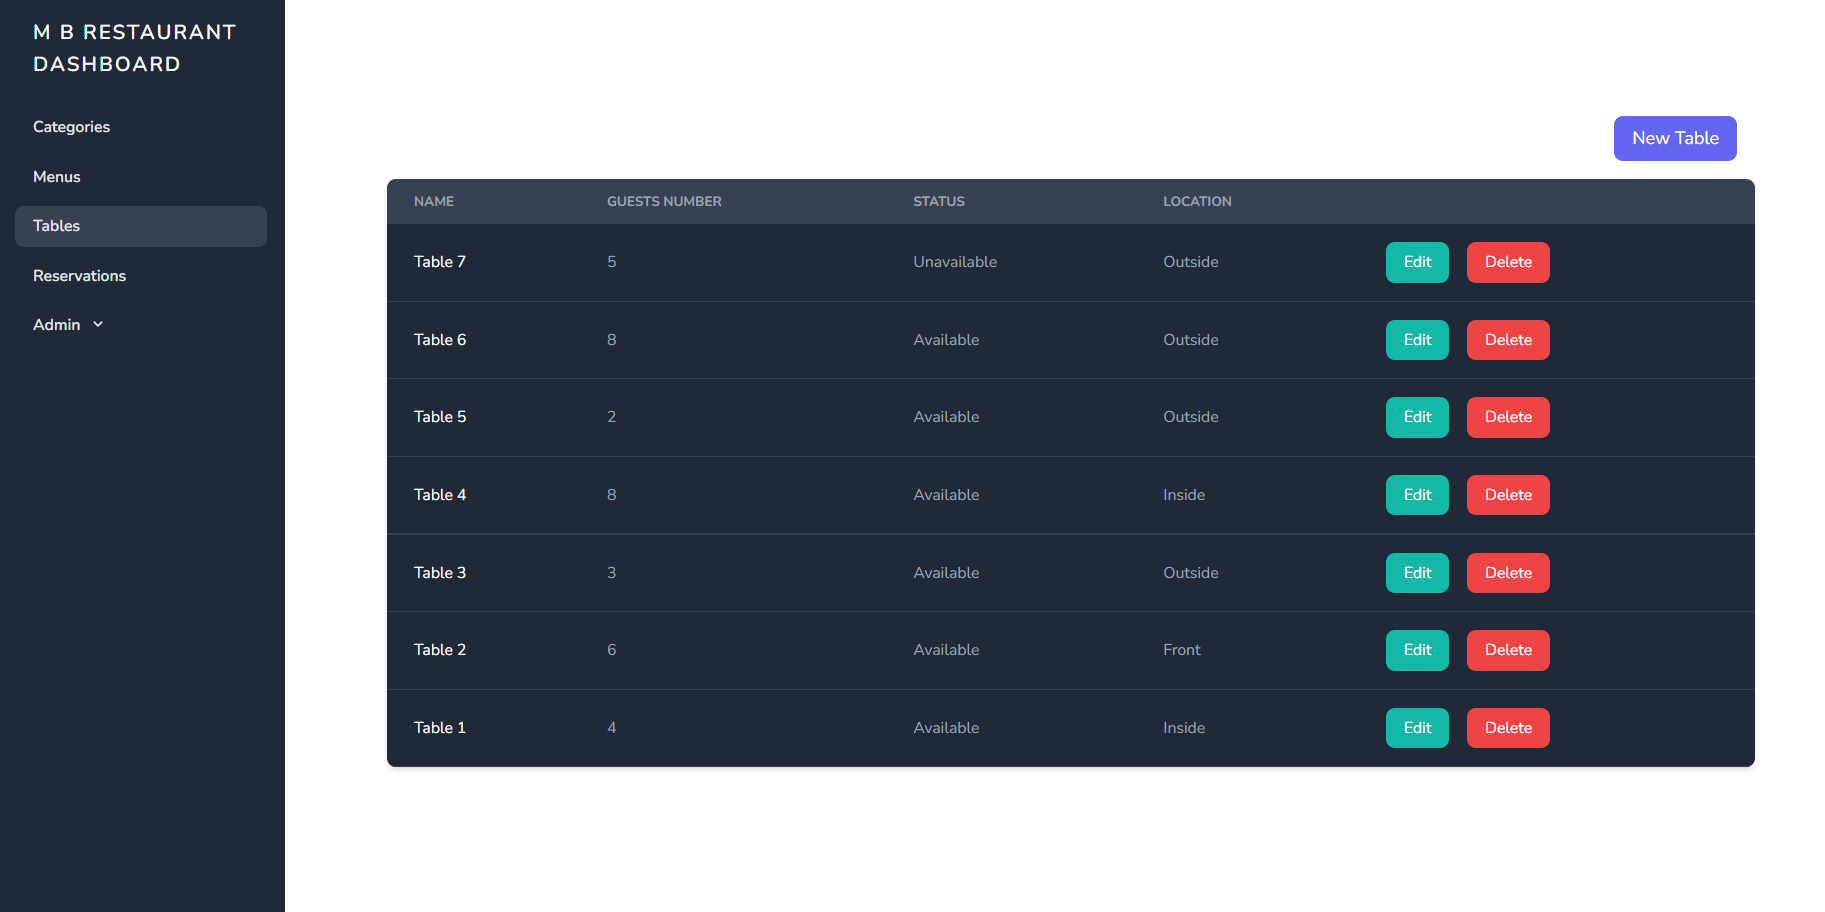
Task: Select the 'Table 2' name cell
Action: (440, 650)
